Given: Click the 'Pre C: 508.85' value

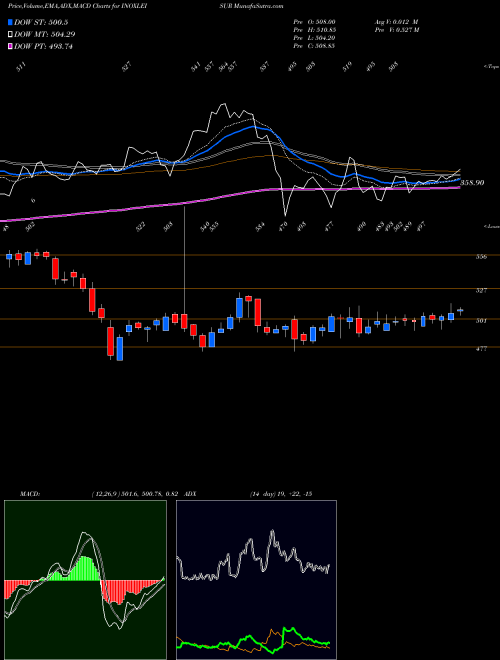Looking at the screenshot, I should click(314, 46).
